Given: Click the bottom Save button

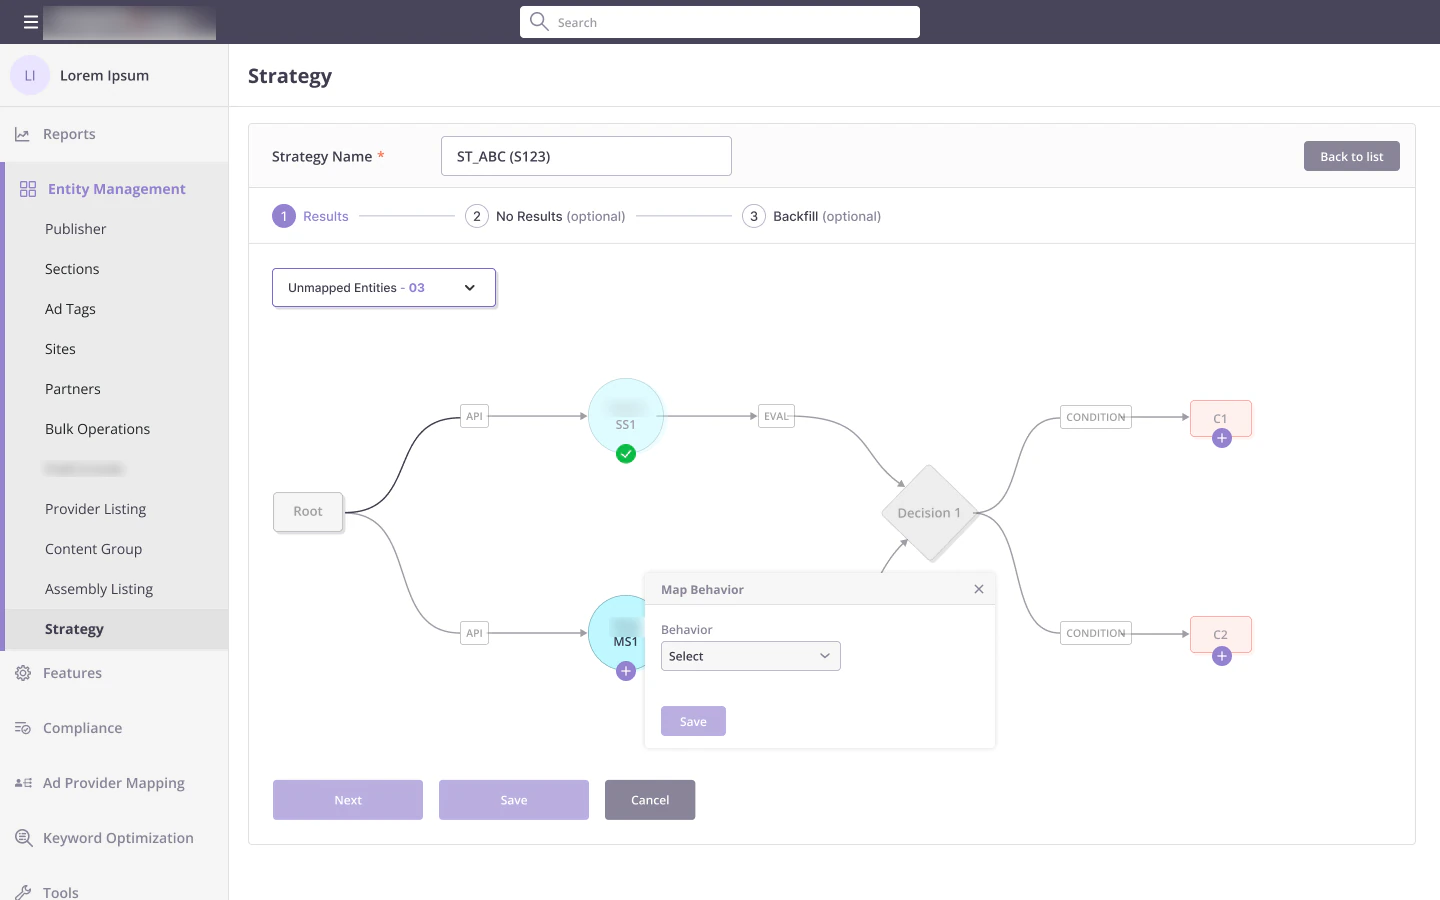Looking at the screenshot, I should (514, 800).
